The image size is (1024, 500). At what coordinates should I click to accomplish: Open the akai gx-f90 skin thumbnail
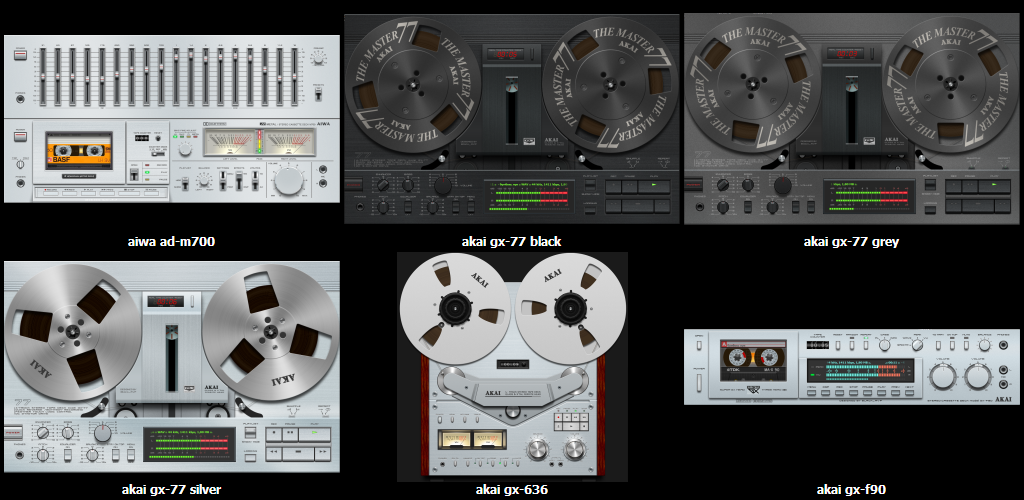pos(852,367)
